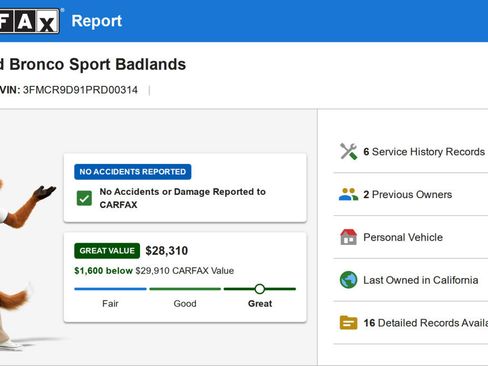This screenshot has width=488, height=366.
Task: Click the Report title in the header
Action: coord(97,21)
